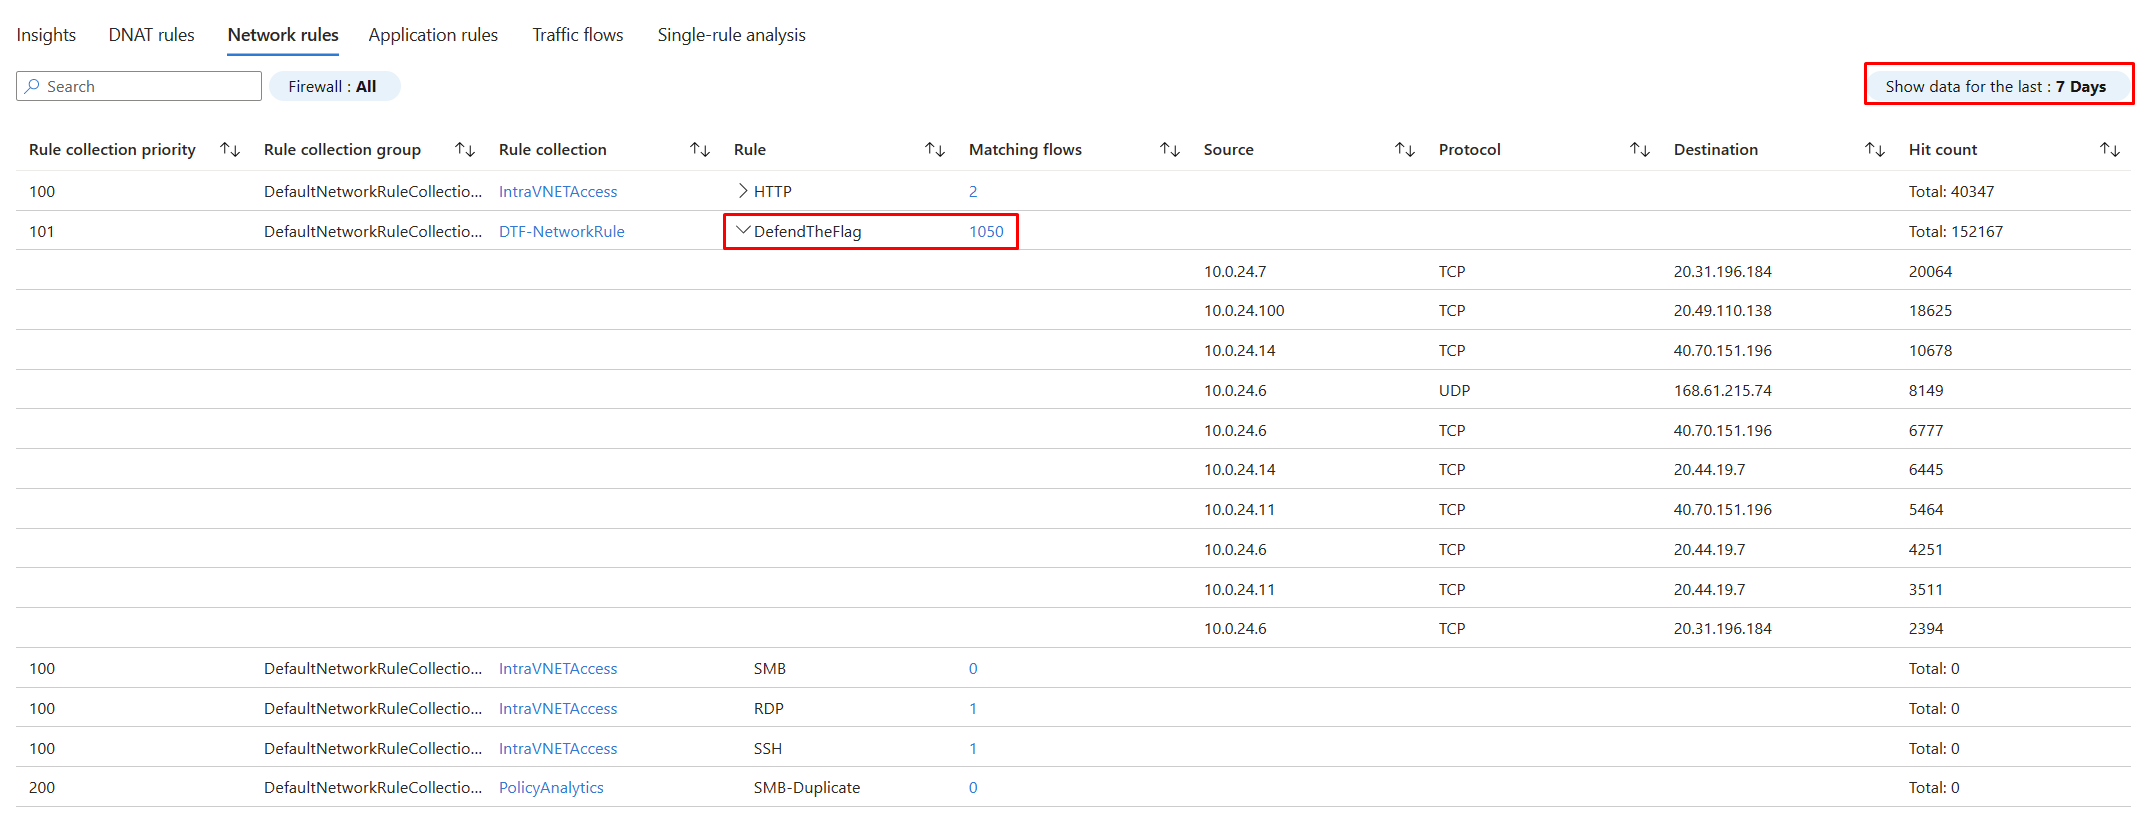Sort by Rule collection priority arrows icon

point(230,150)
